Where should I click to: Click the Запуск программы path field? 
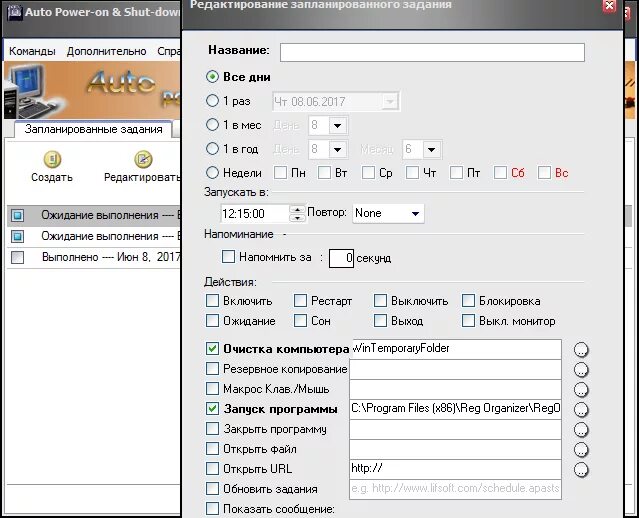455,409
